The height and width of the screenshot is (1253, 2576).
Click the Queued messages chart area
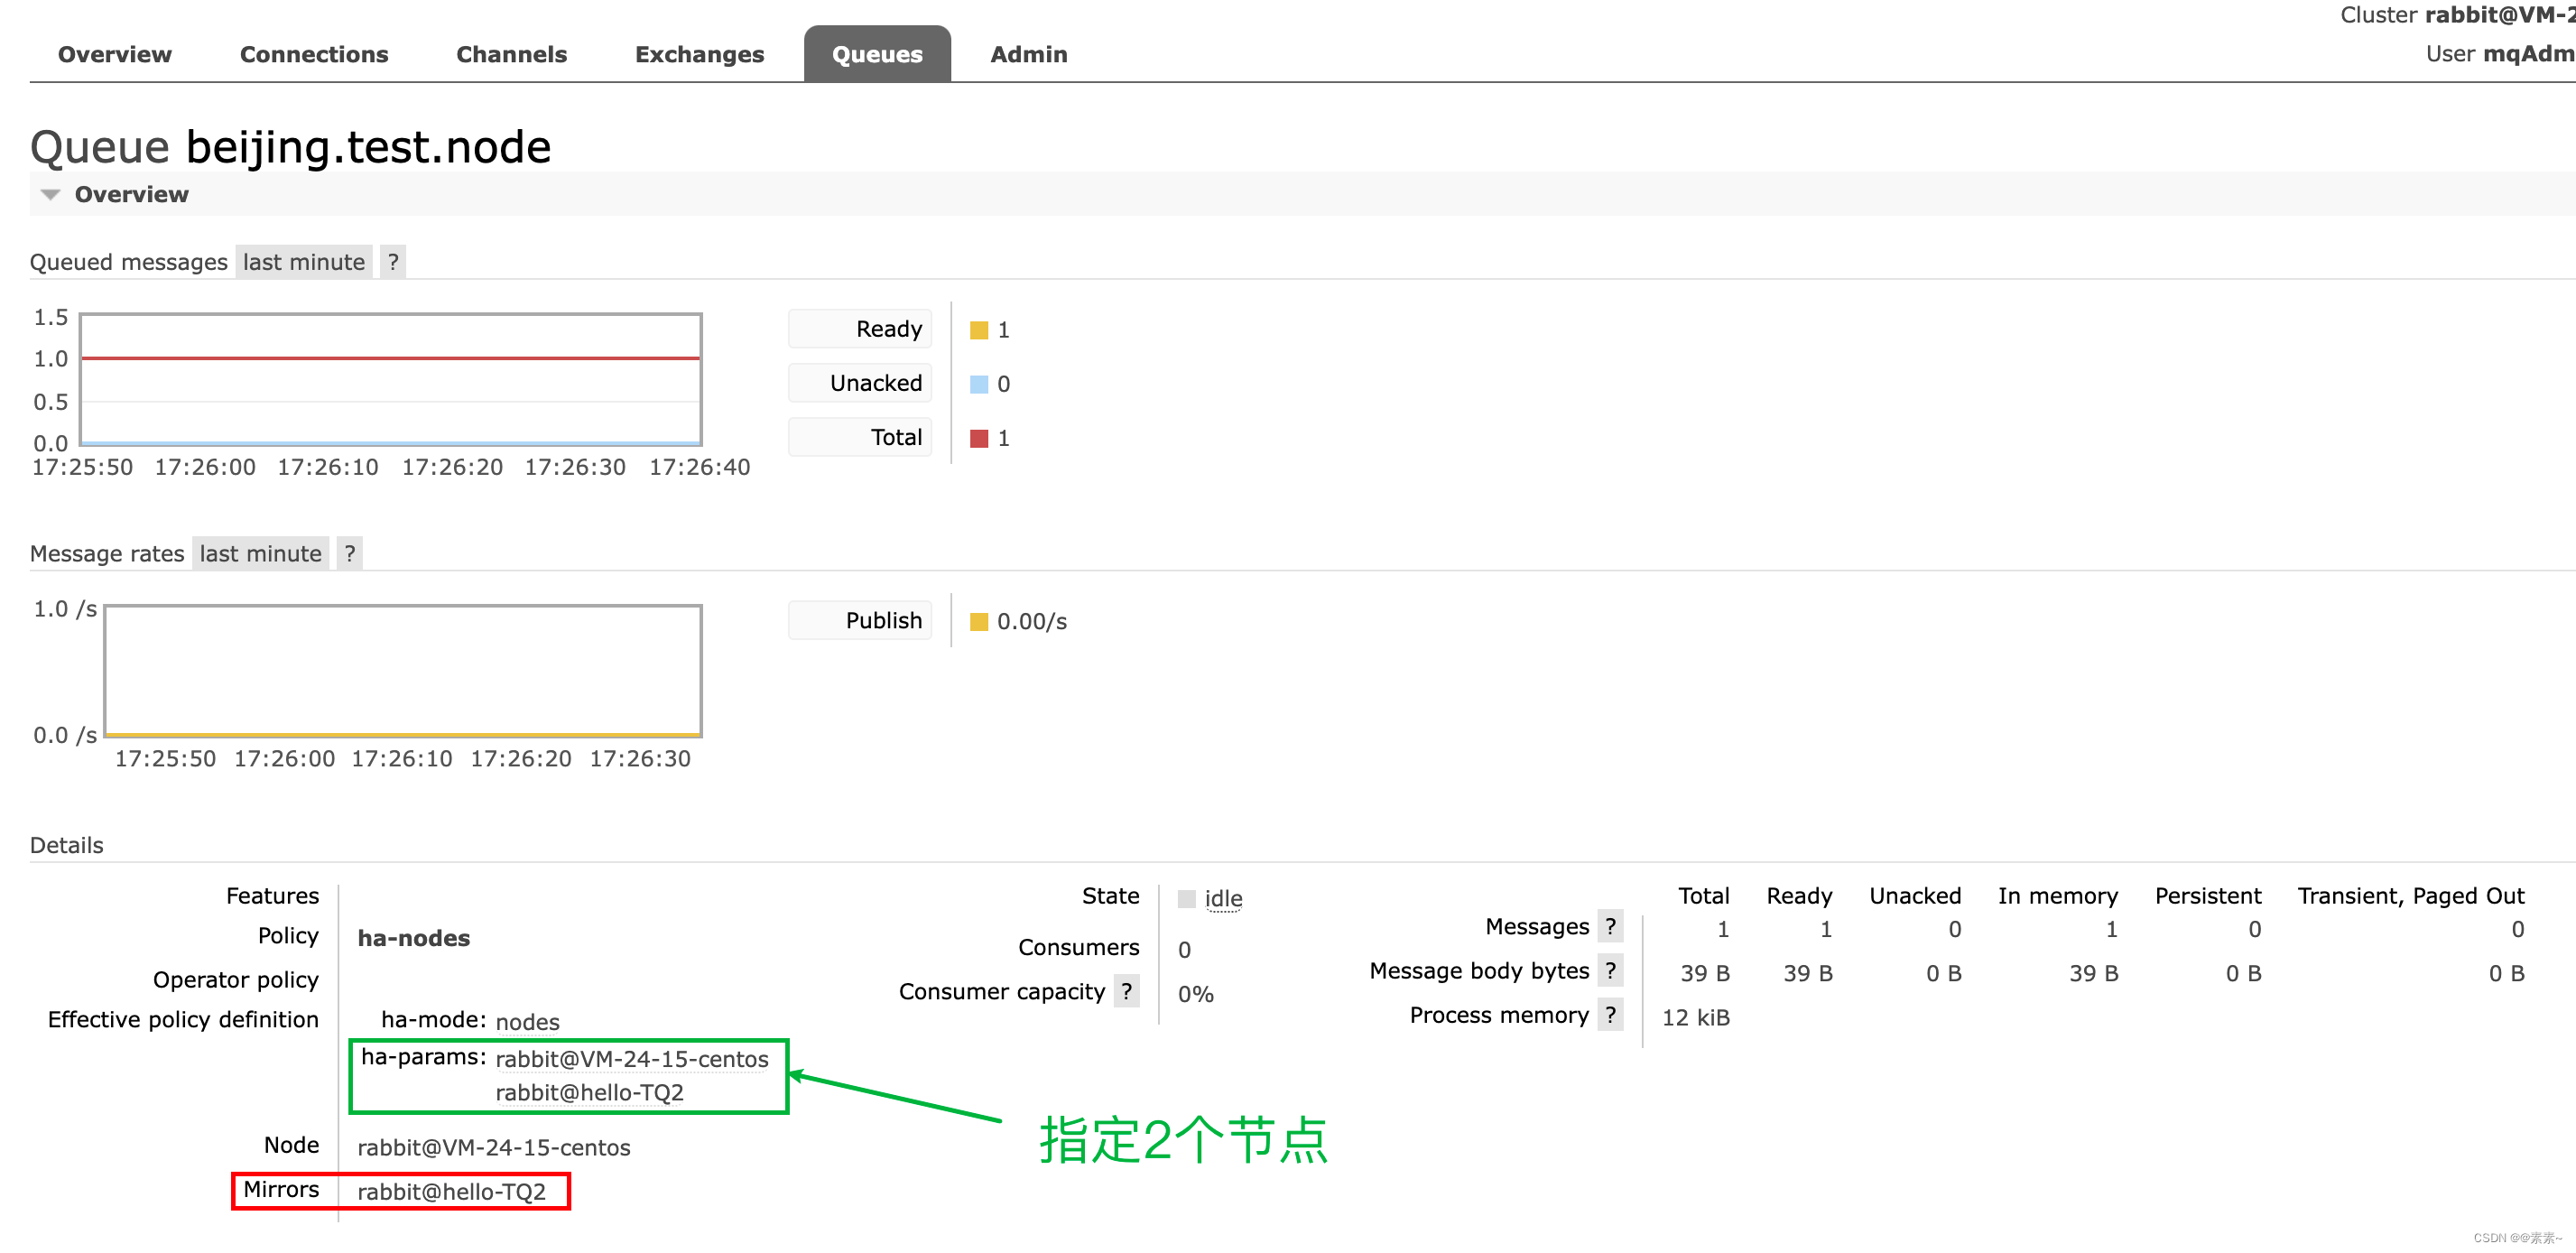tap(390, 380)
